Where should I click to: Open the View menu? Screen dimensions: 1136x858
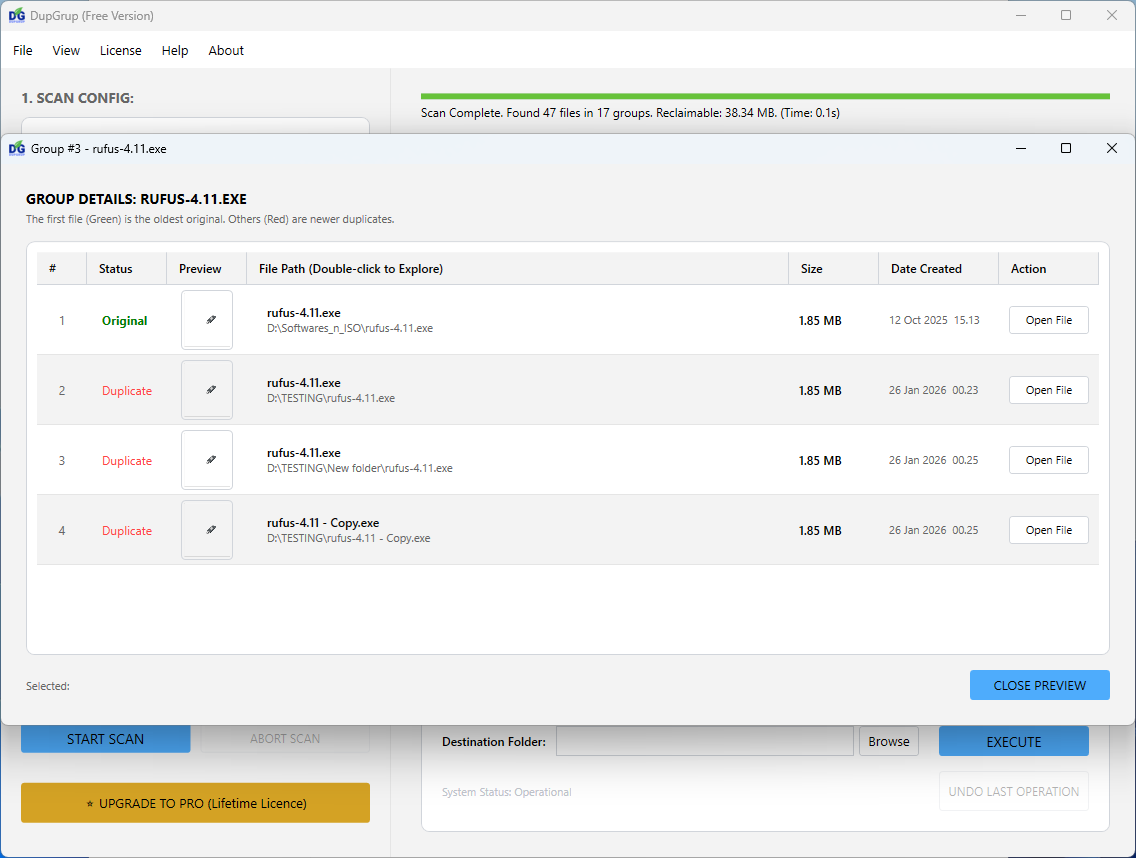click(x=66, y=50)
